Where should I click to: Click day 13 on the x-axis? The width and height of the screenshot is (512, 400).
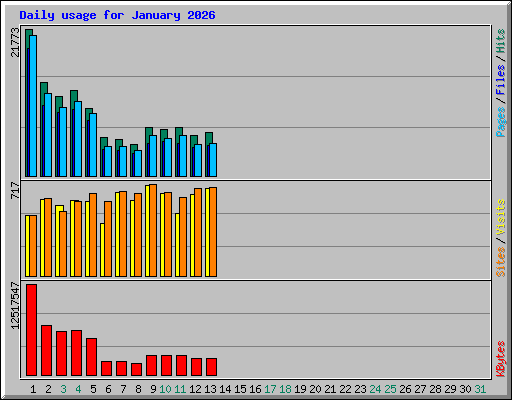click(210, 389)
